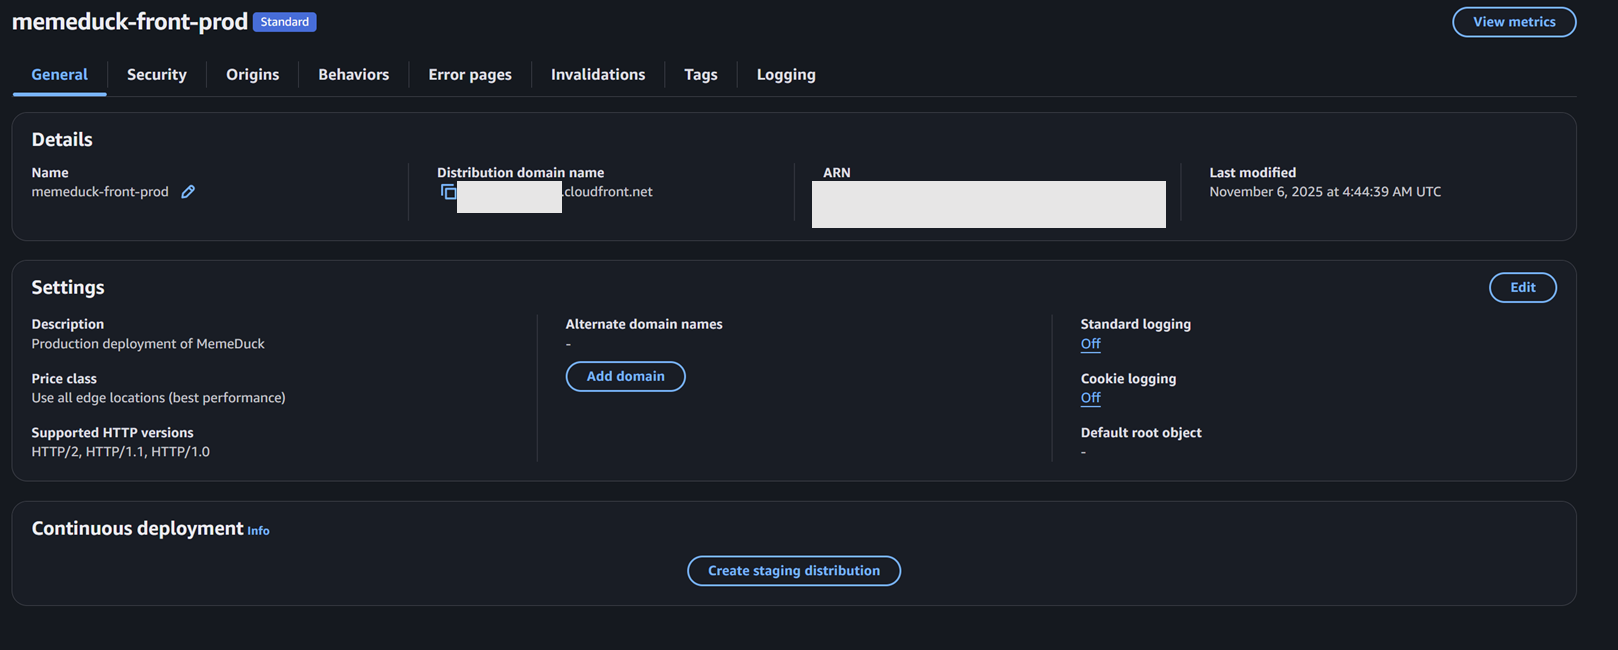Open Cookie logging Off link
Viewport: 1618px width, 650px height.
pyautogui.click(x=1091, y=398)
